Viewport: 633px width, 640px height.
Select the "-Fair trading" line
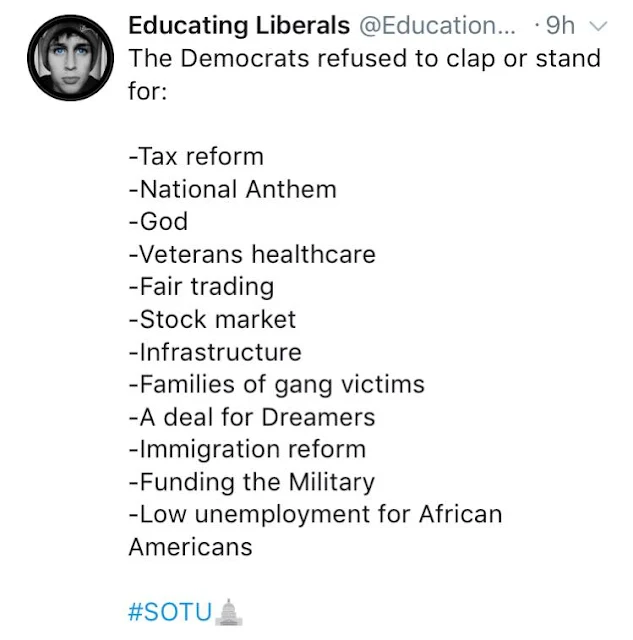tap(201, 287)
